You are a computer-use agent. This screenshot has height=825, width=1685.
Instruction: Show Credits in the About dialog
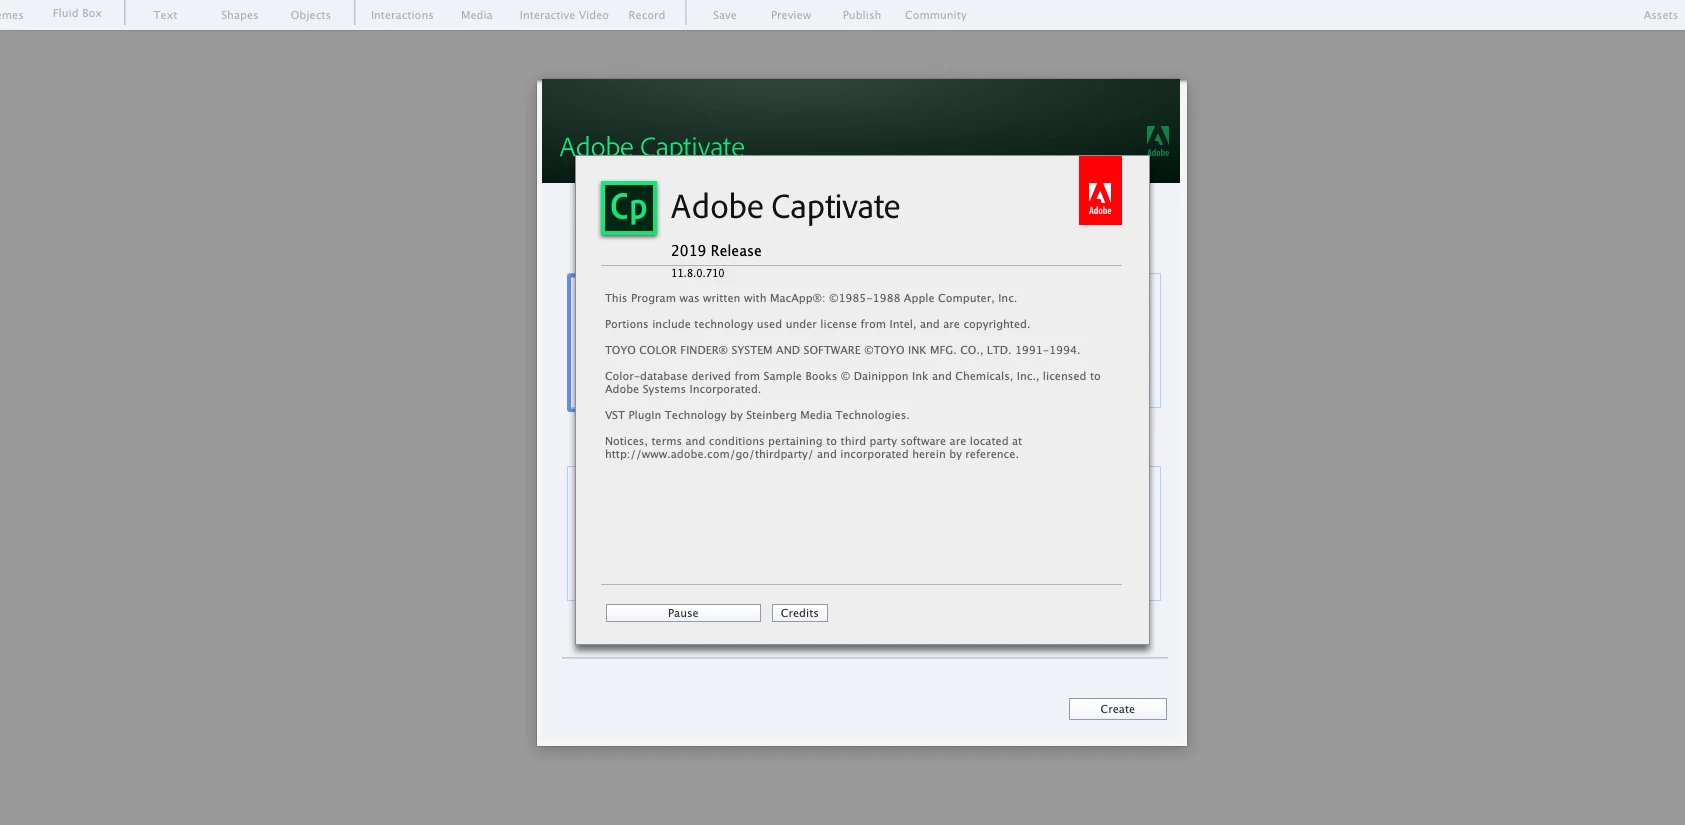click(x=799, y=613)
